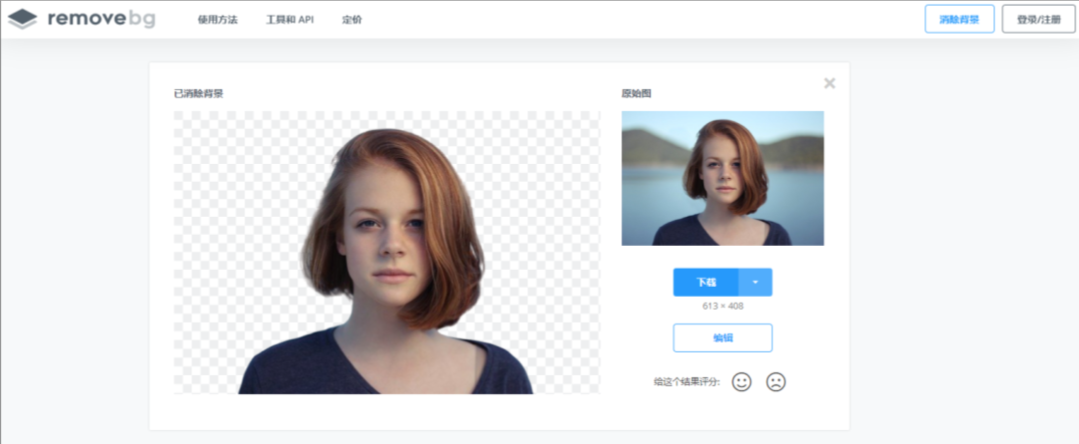The height and width of the screenshot is (444, 1079).
Task: Open the editor with the 编辑 button
Action: point(722,338)
